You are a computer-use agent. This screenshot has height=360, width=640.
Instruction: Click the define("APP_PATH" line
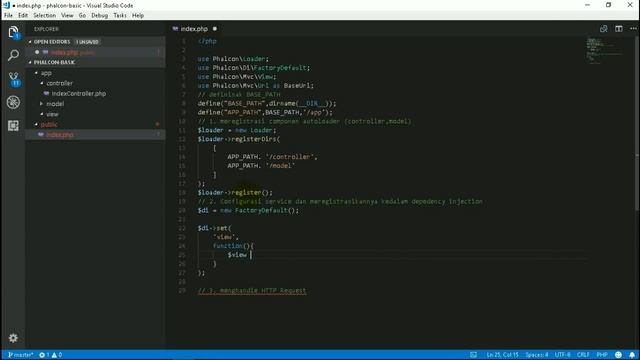265,112
